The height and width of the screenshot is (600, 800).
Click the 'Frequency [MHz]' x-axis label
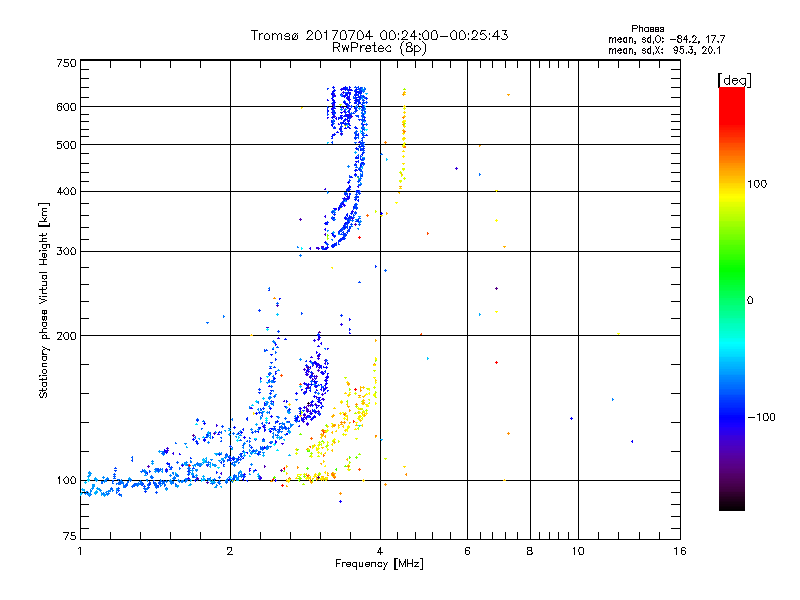coord(379,564)
